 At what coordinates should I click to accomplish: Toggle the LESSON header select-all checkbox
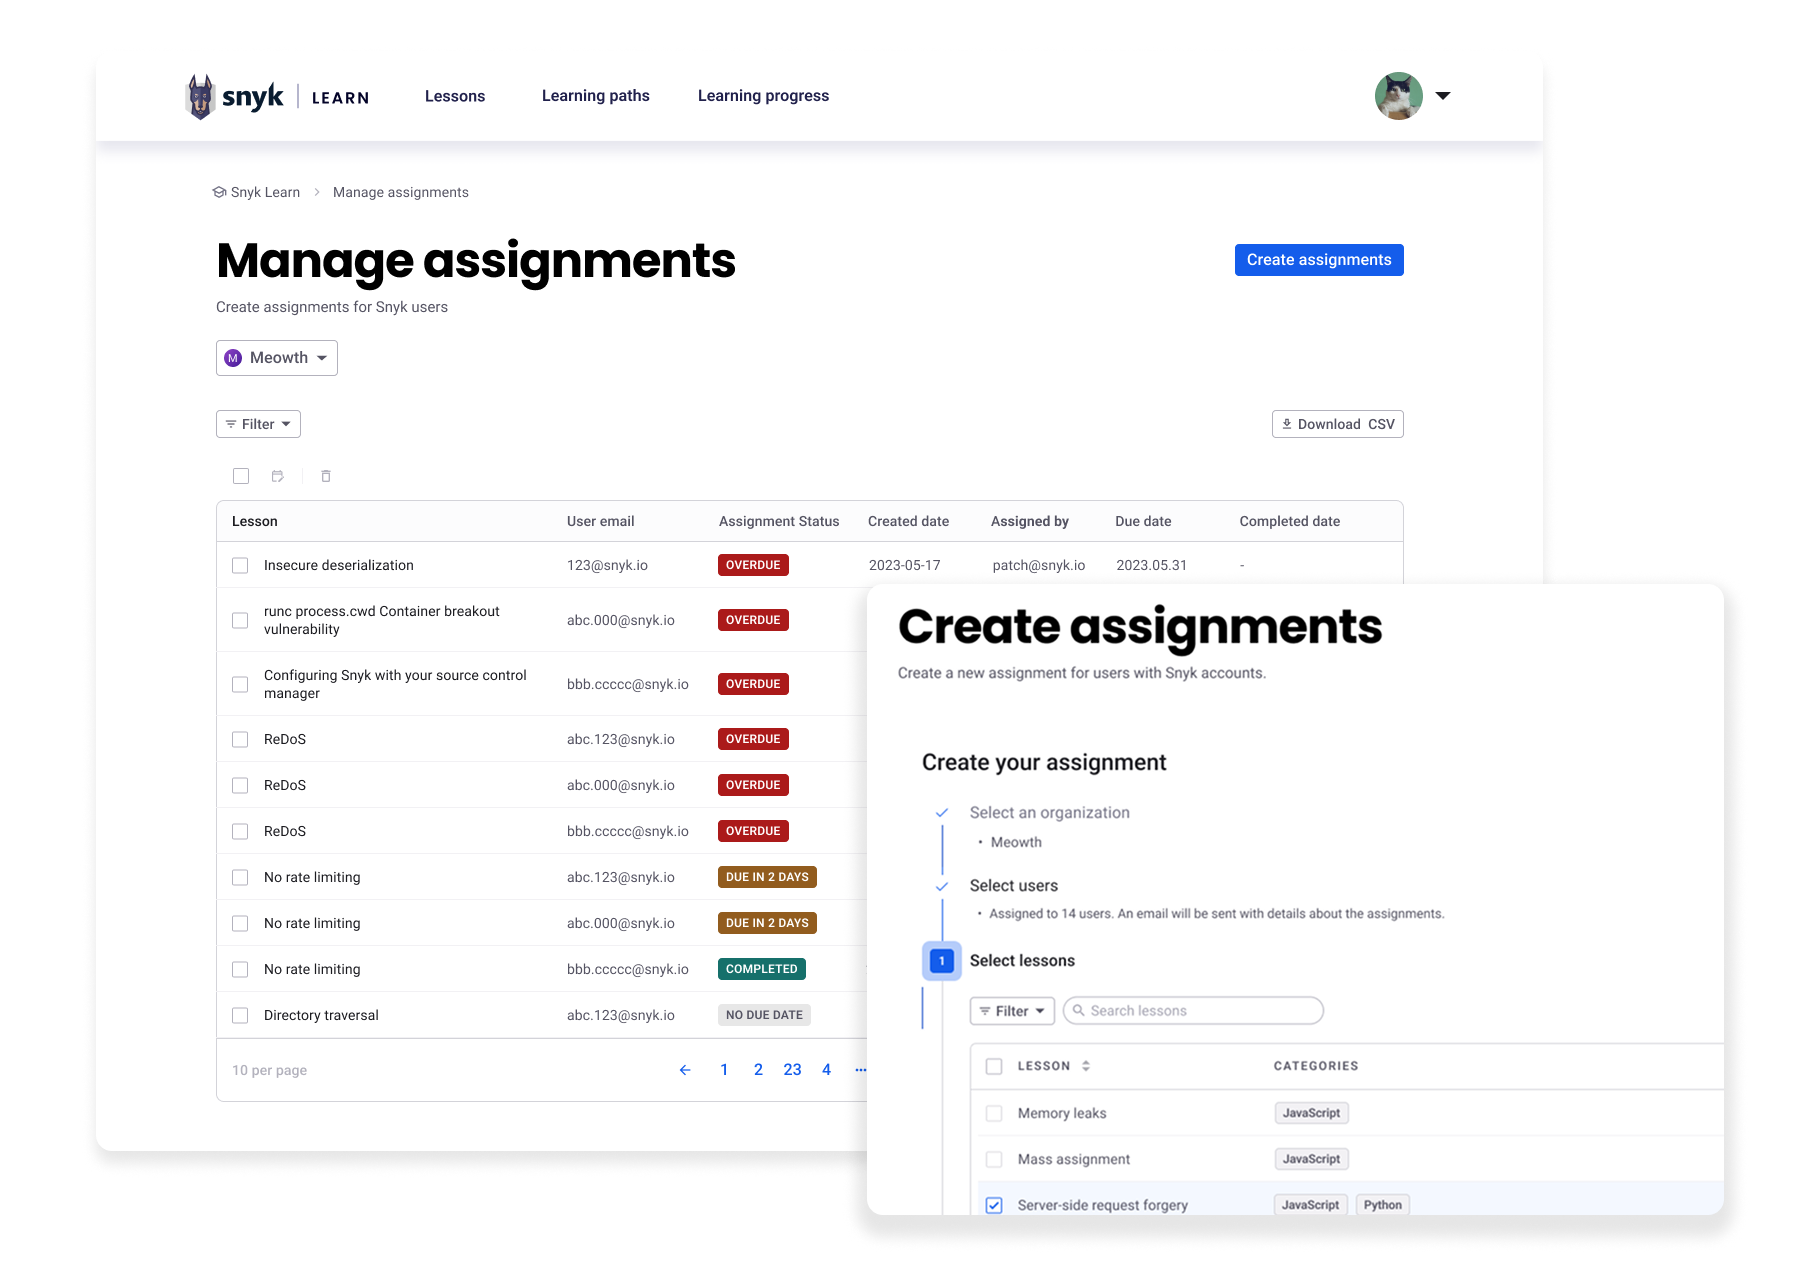(994, 1066)
